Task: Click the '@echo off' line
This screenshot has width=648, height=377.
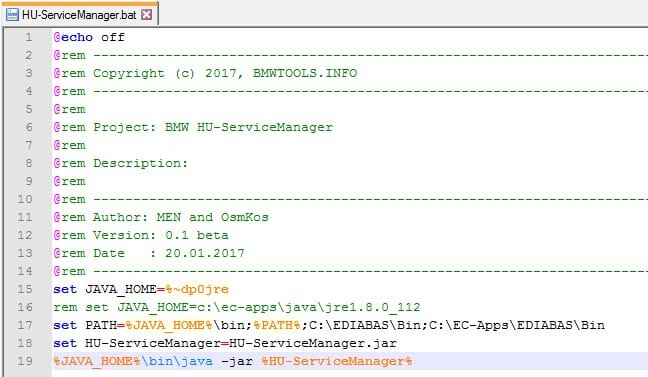Action: click(x=89, y=37)
